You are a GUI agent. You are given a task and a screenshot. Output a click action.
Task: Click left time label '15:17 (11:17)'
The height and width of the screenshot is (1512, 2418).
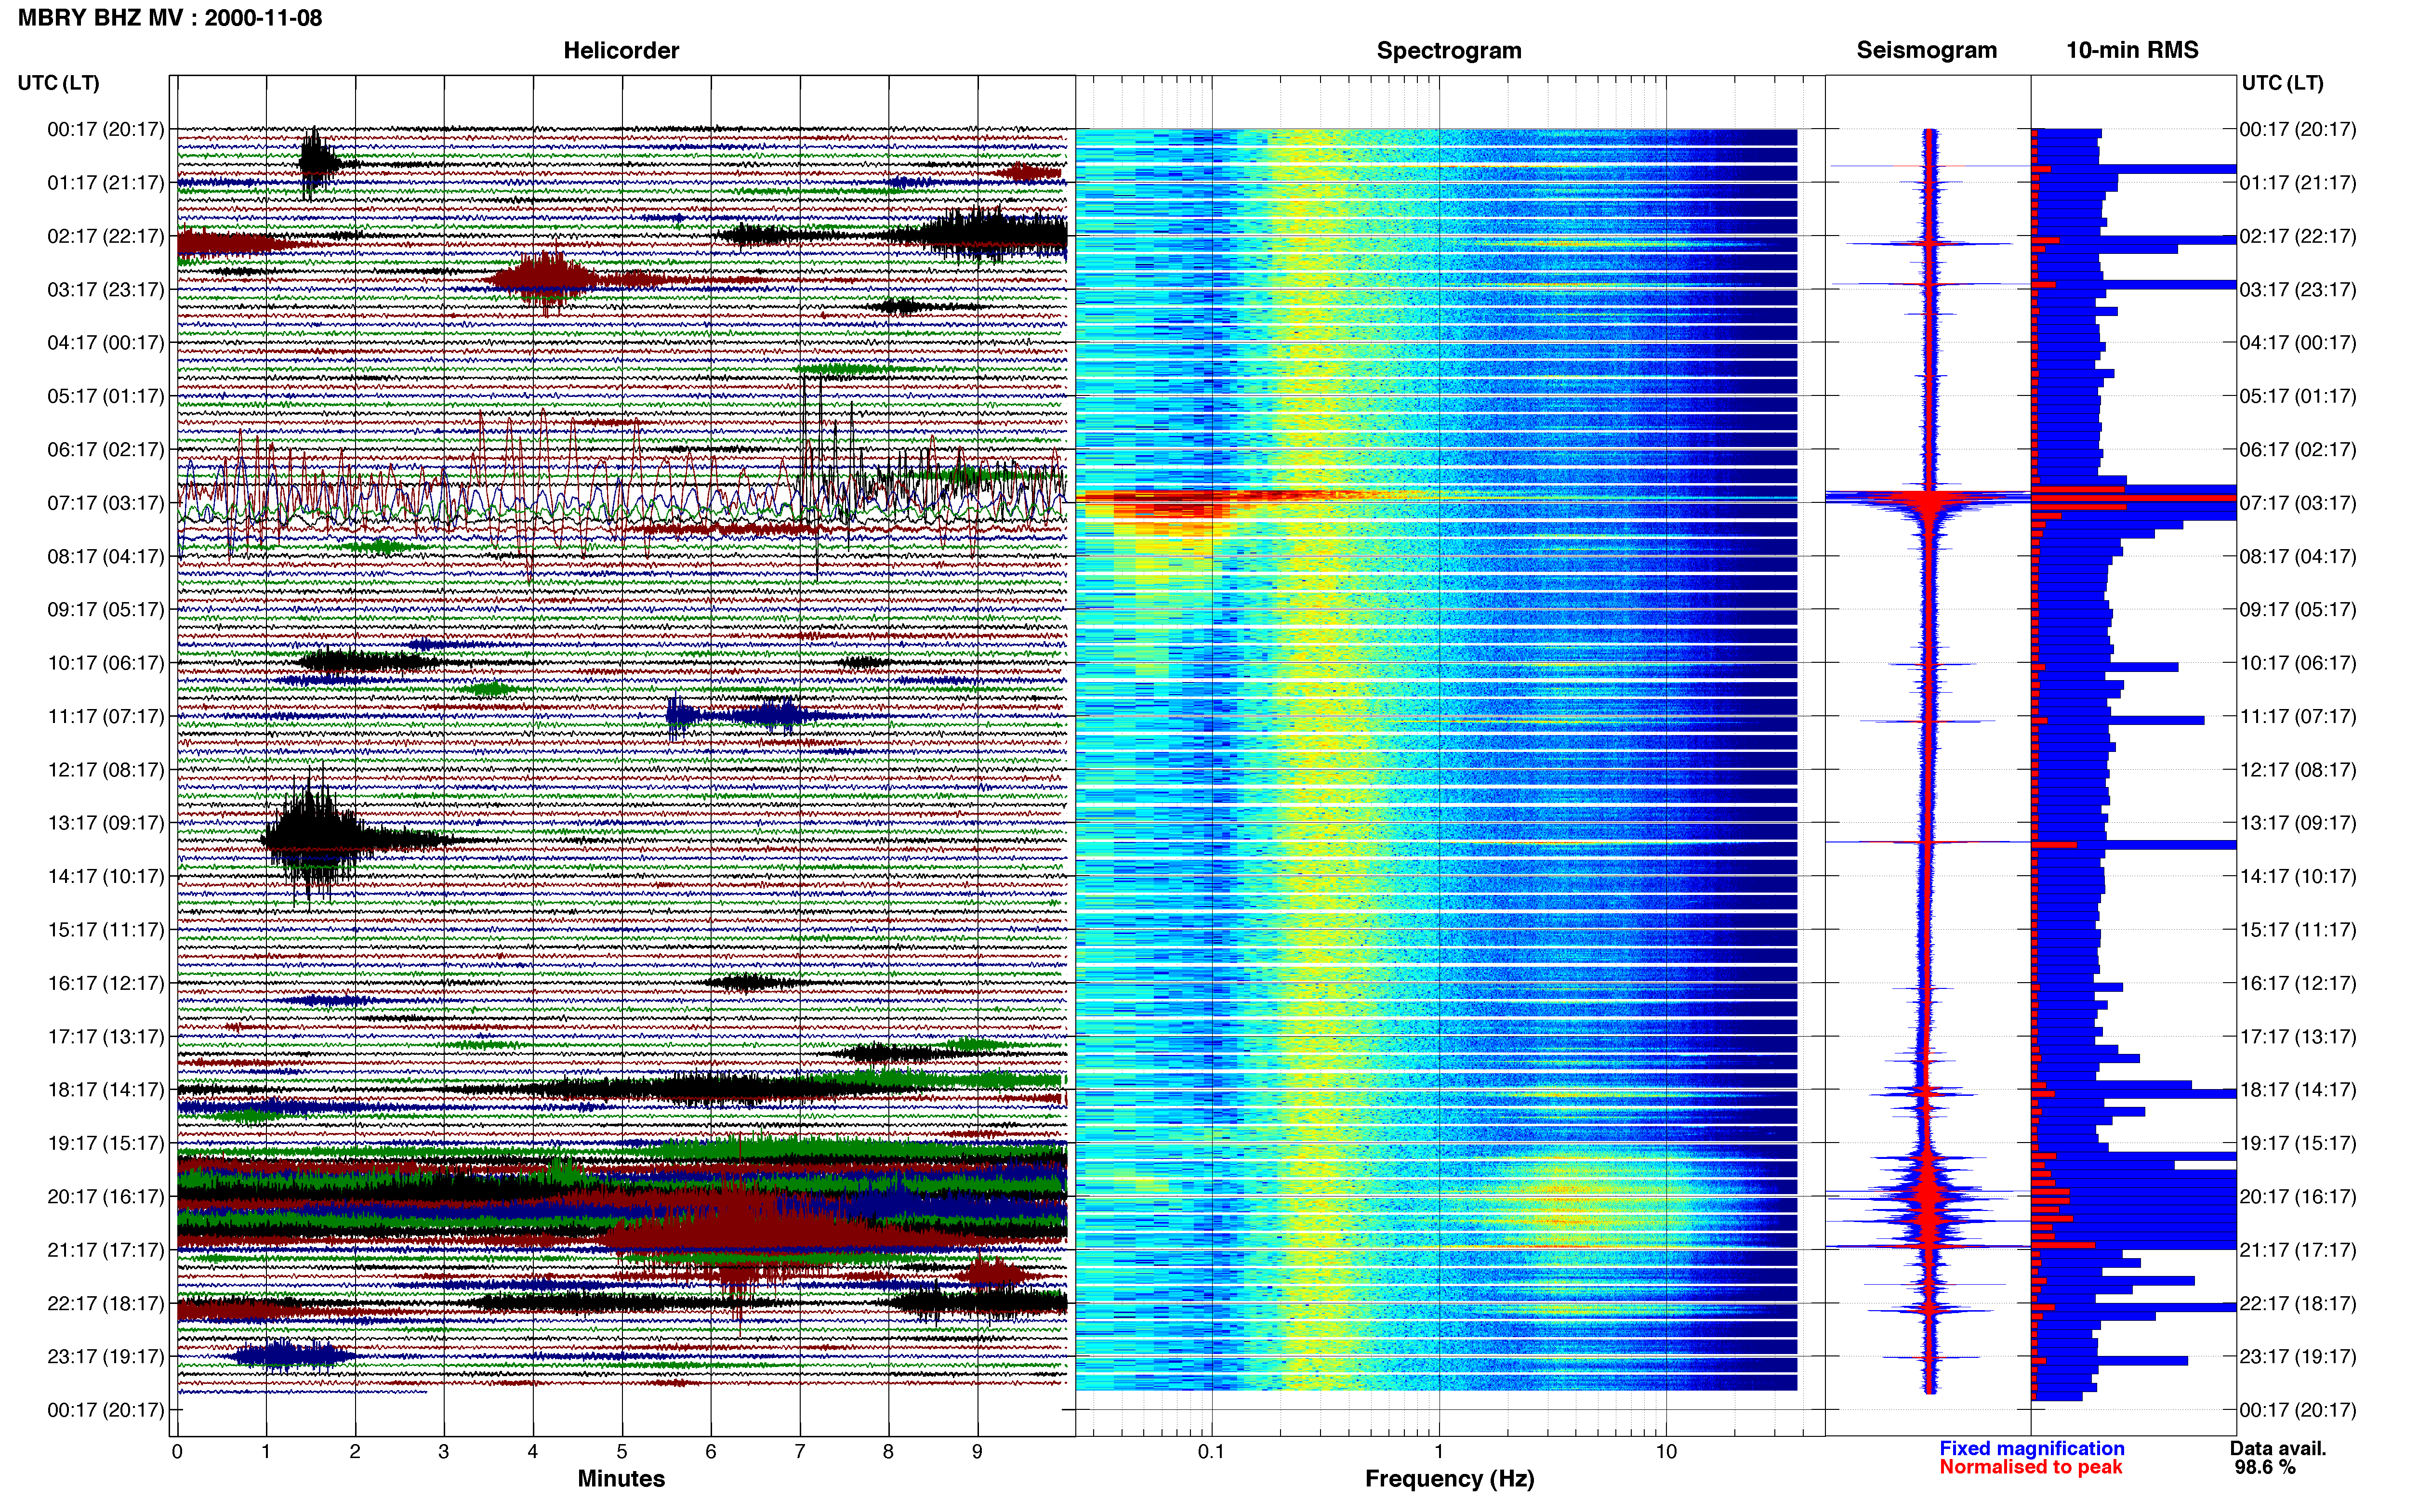[x=106, y=929]
